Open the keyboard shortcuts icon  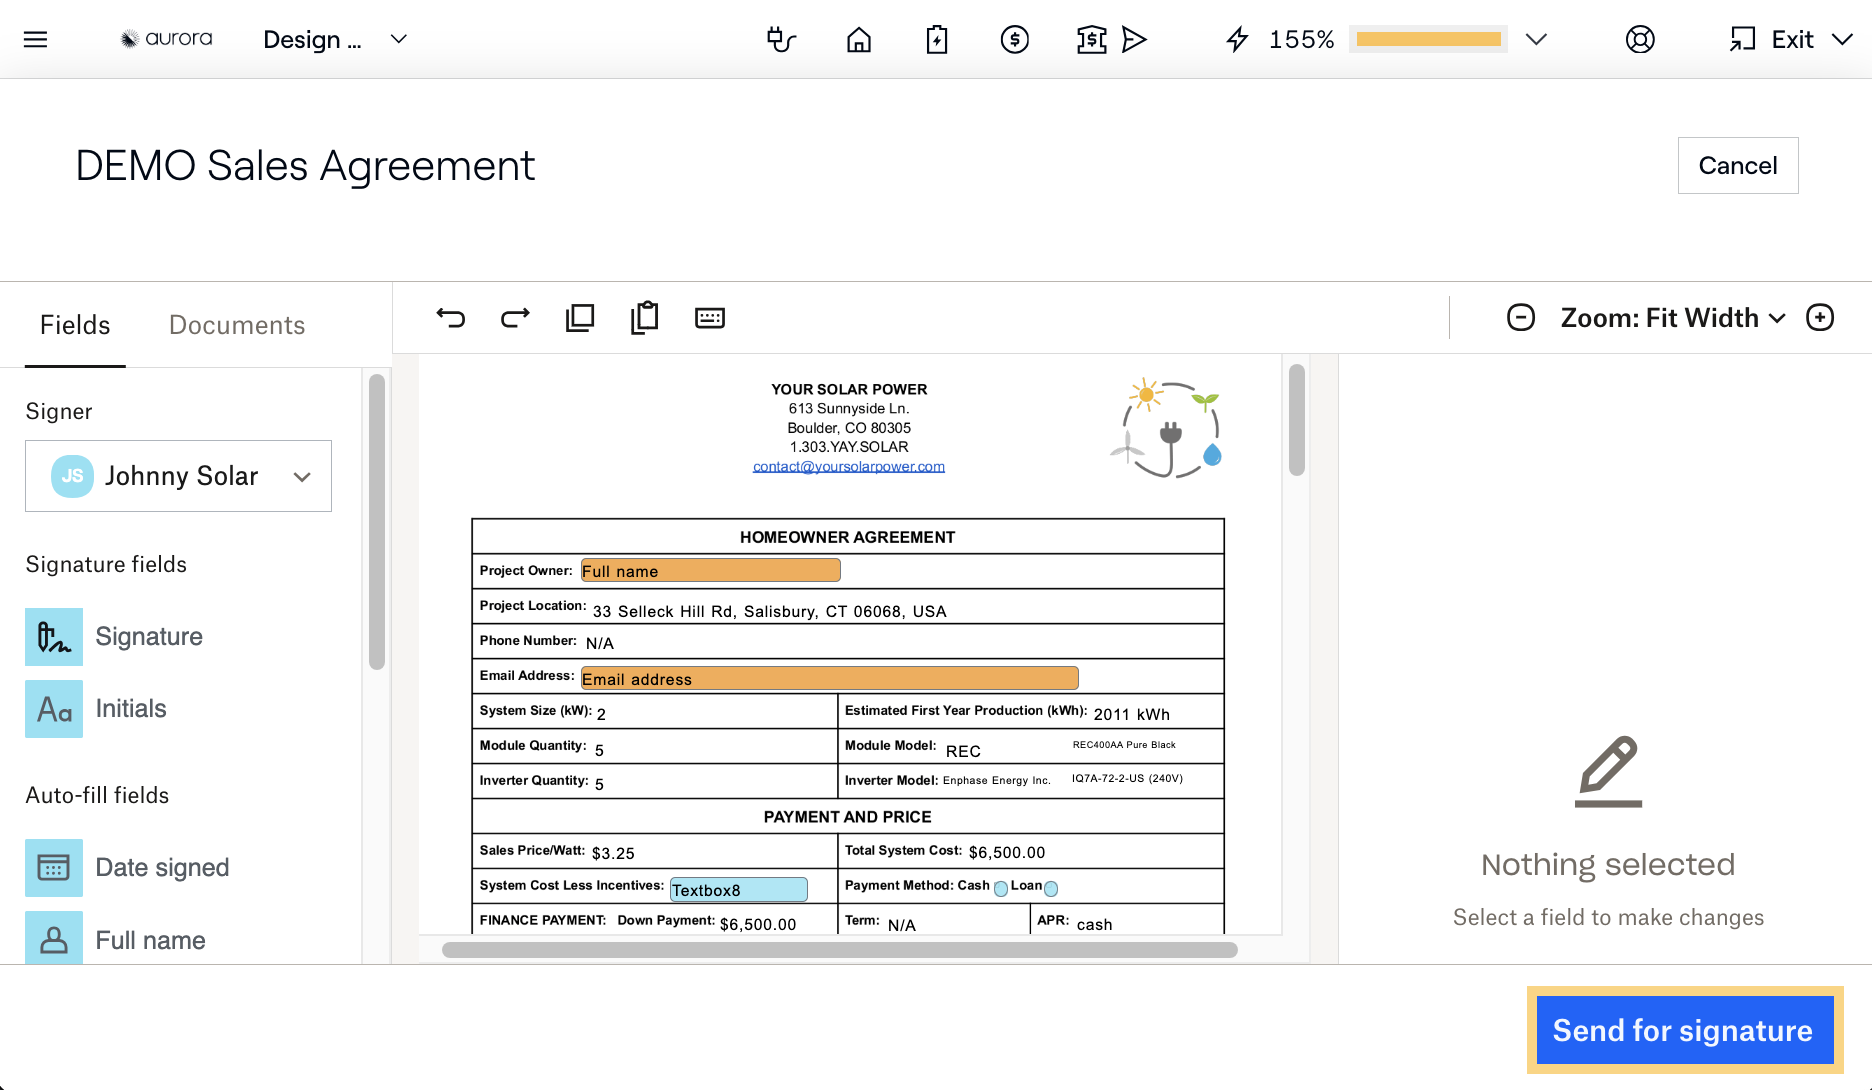pyautogui.click(x=710, y=318)
